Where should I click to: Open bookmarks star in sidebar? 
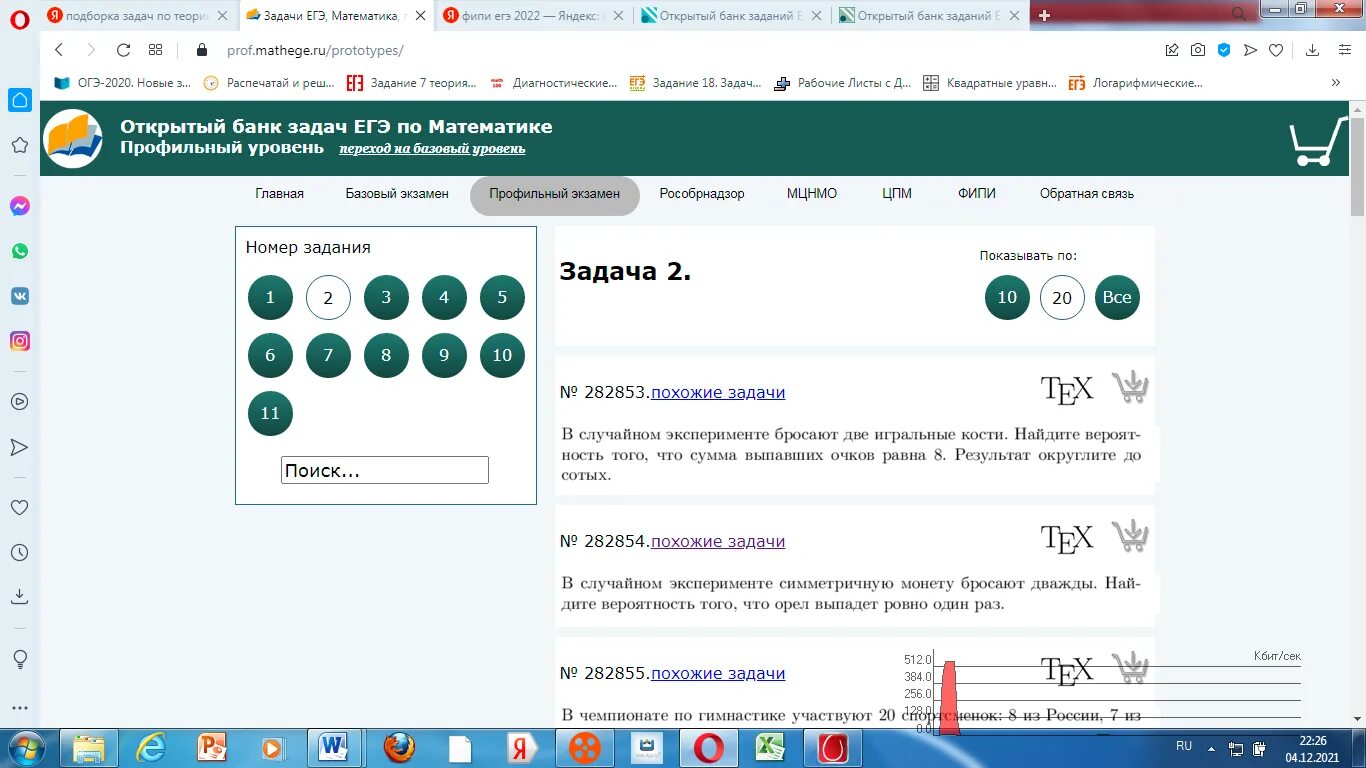tap(19, 145)
